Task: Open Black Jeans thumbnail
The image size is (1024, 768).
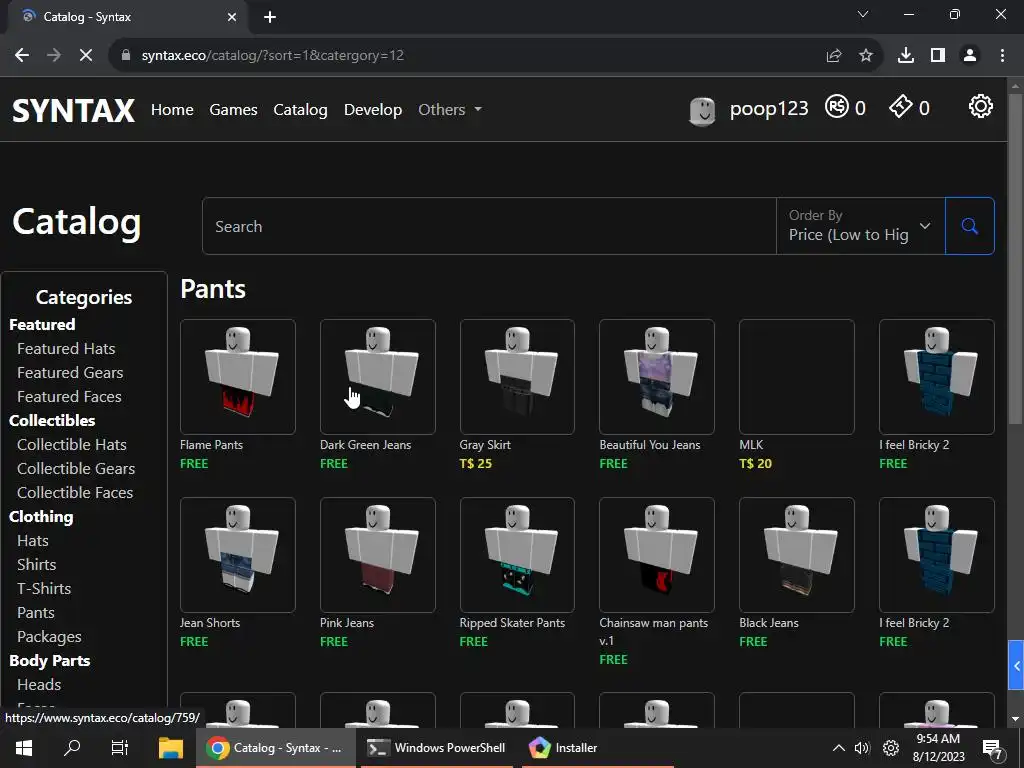Action: click(797, 555)
